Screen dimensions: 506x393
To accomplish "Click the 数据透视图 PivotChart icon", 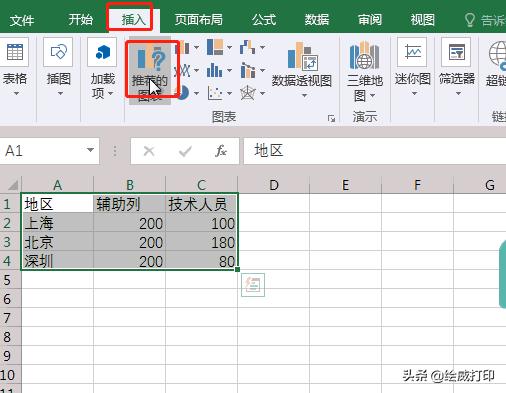I will click(302, 56).
